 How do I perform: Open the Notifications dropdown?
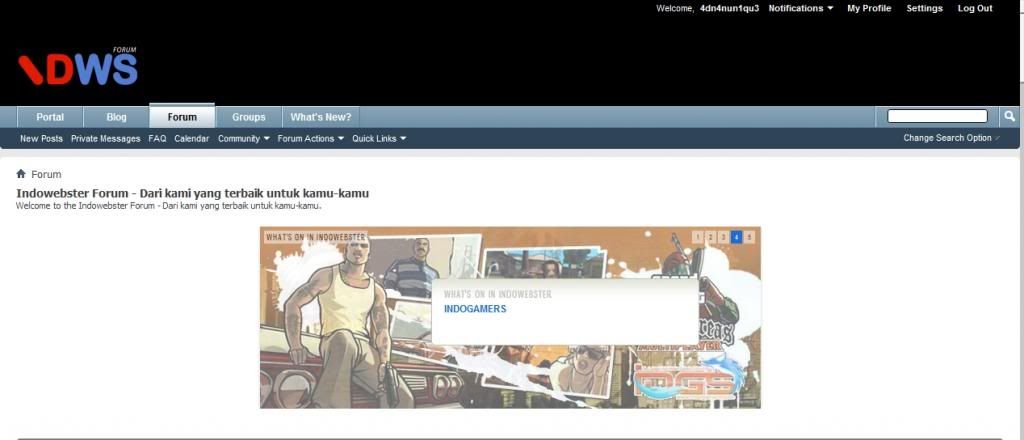(x=801, y=8)
